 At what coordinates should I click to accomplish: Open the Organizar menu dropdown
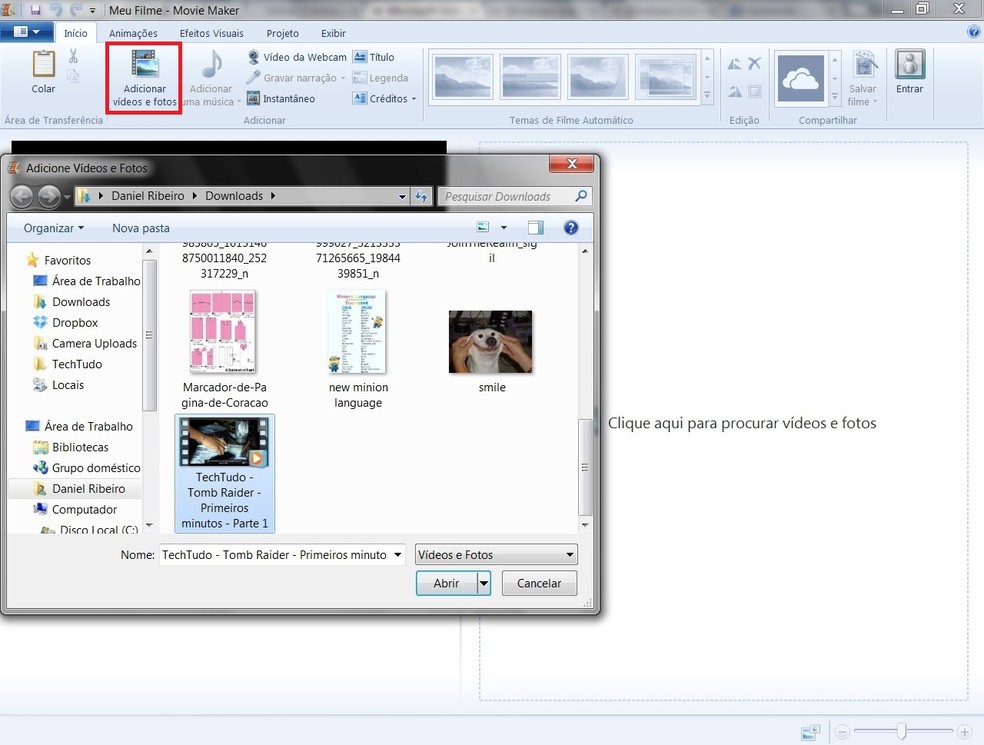54,228
